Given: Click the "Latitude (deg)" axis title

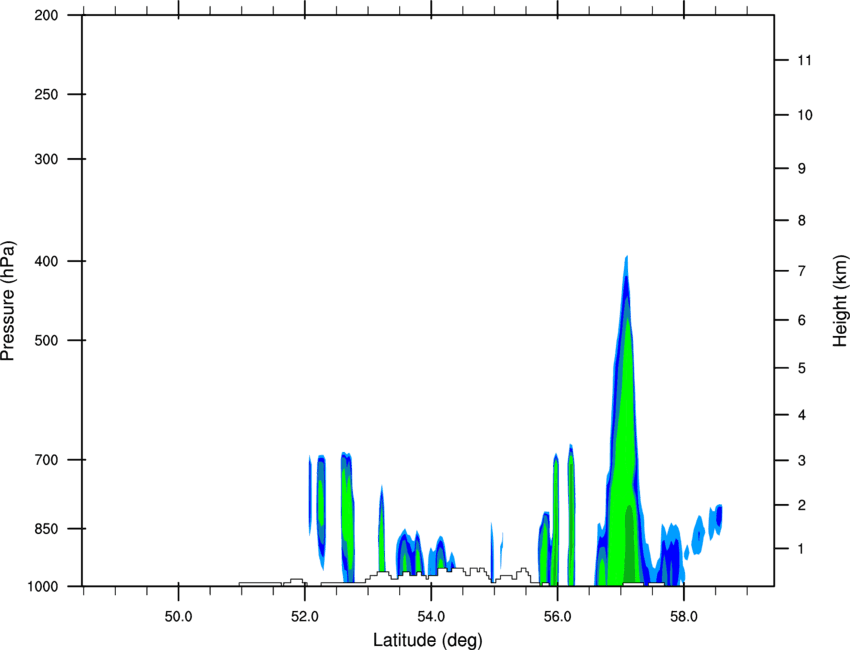Looking at the screenshot, I should 428,640.
